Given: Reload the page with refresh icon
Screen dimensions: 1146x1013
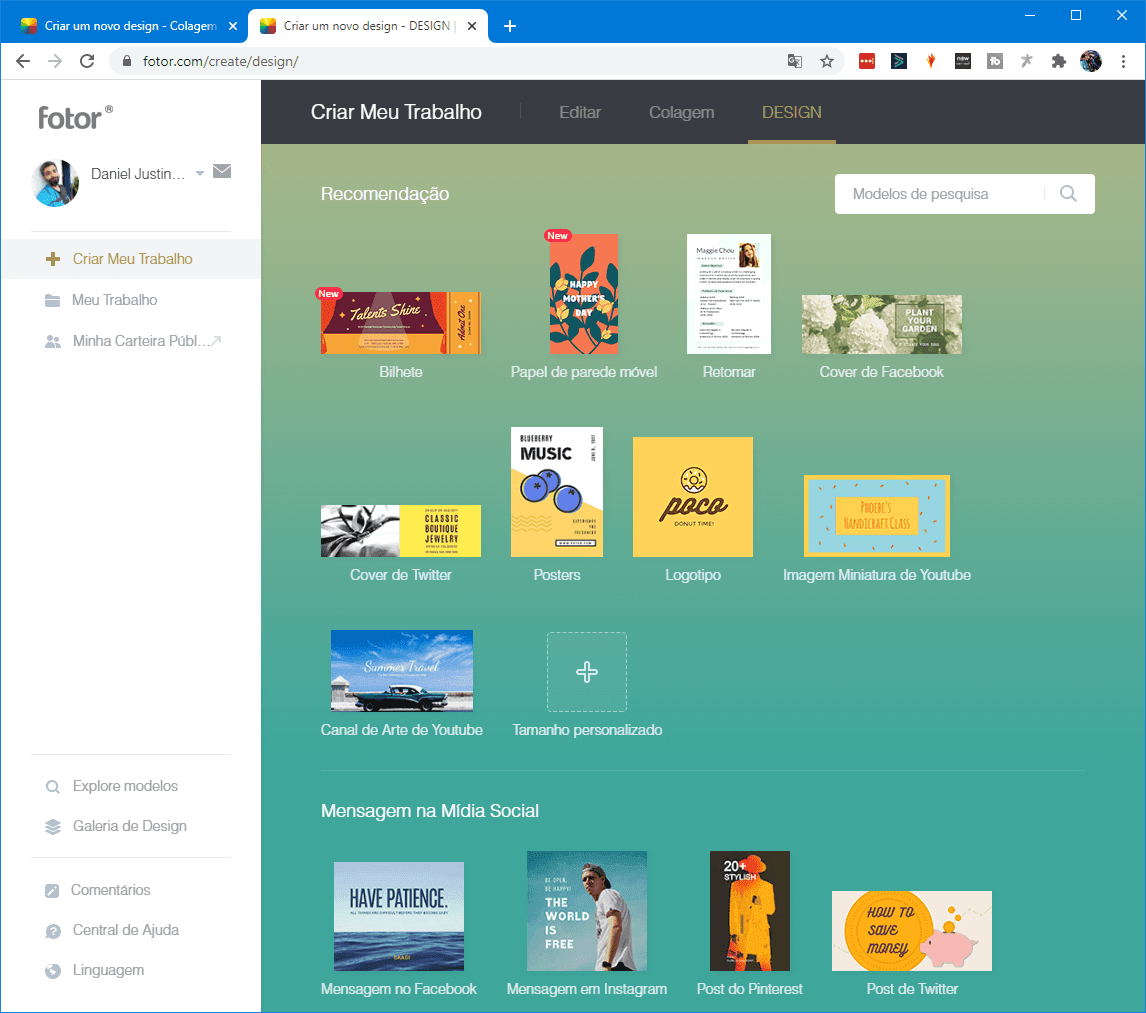Looking at the screenshot, I should pos(87,61).
